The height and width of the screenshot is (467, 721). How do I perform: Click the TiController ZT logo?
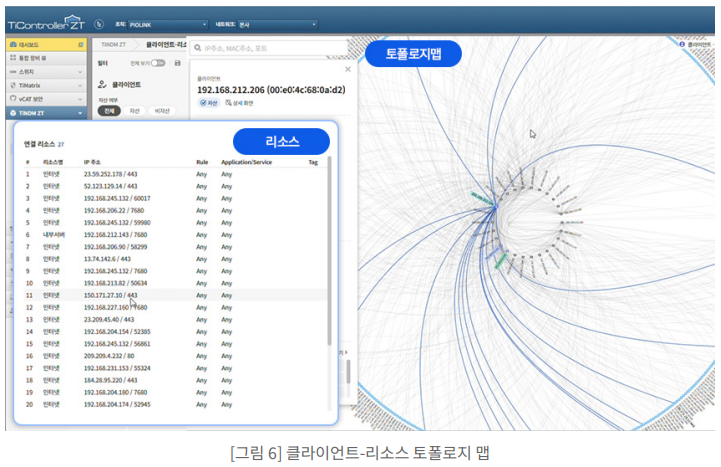pos(45,22)
